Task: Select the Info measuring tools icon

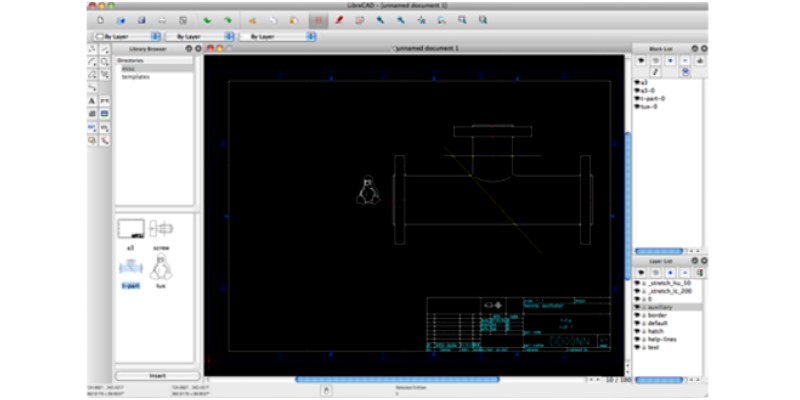Action: coord(105,127)
